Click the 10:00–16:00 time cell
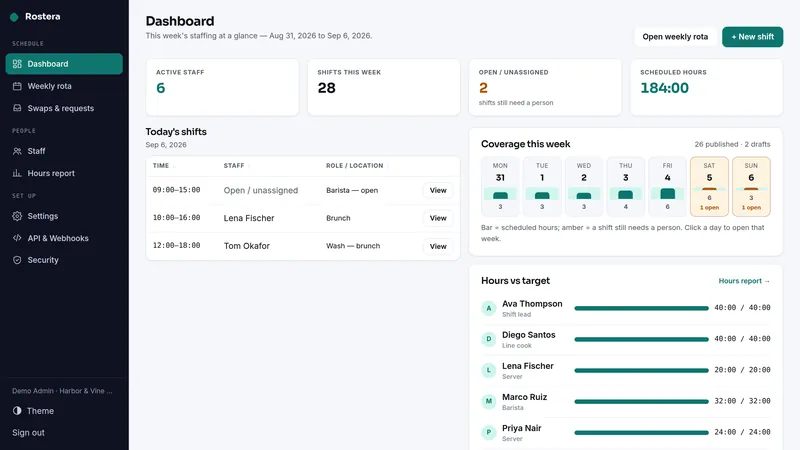800x450 pixels. tap(177, 218)
